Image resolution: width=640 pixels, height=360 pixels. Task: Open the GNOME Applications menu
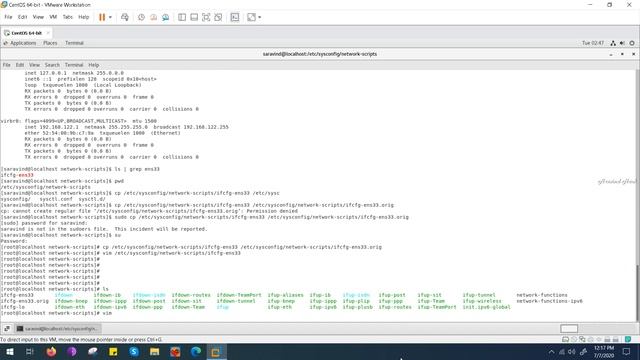pyautogui.click(x=23, y=43)
